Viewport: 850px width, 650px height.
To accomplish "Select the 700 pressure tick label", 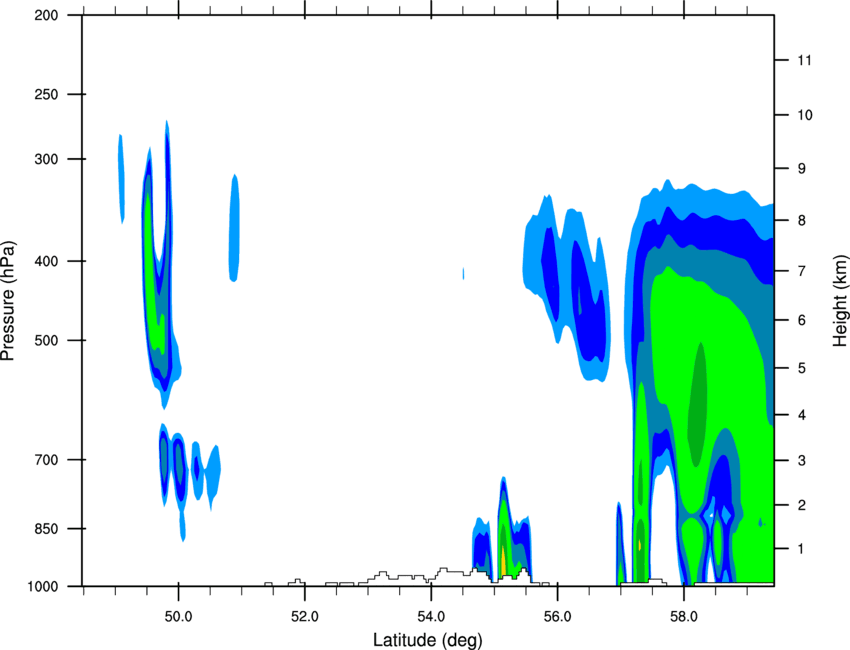I will (x=46, y=460).
